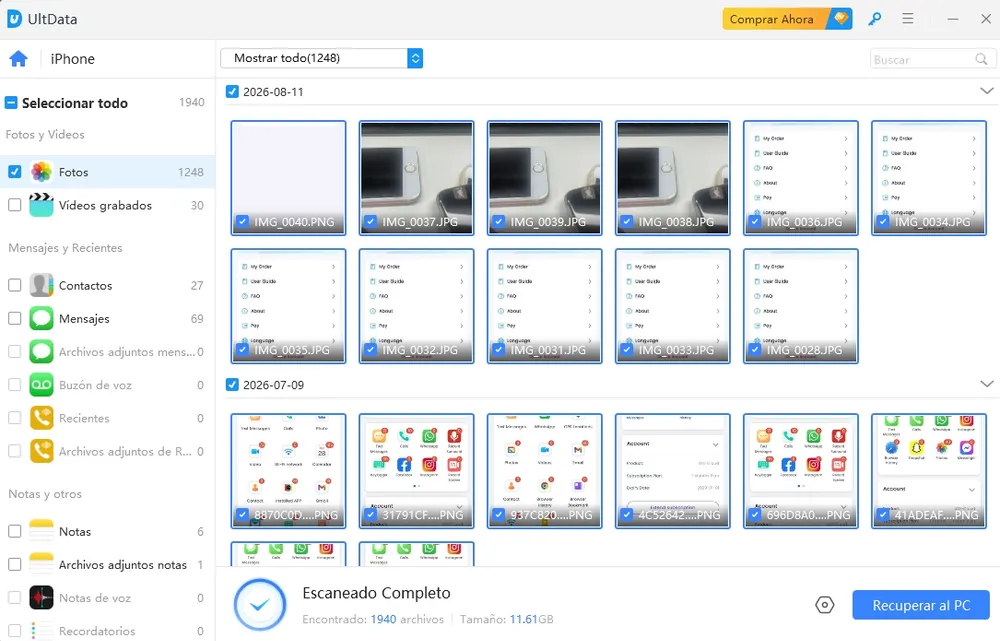Select thumbnail 41ADEAF....PNG
The height and width of the screenshot is (641, 1000).
[x=929, y=471]
